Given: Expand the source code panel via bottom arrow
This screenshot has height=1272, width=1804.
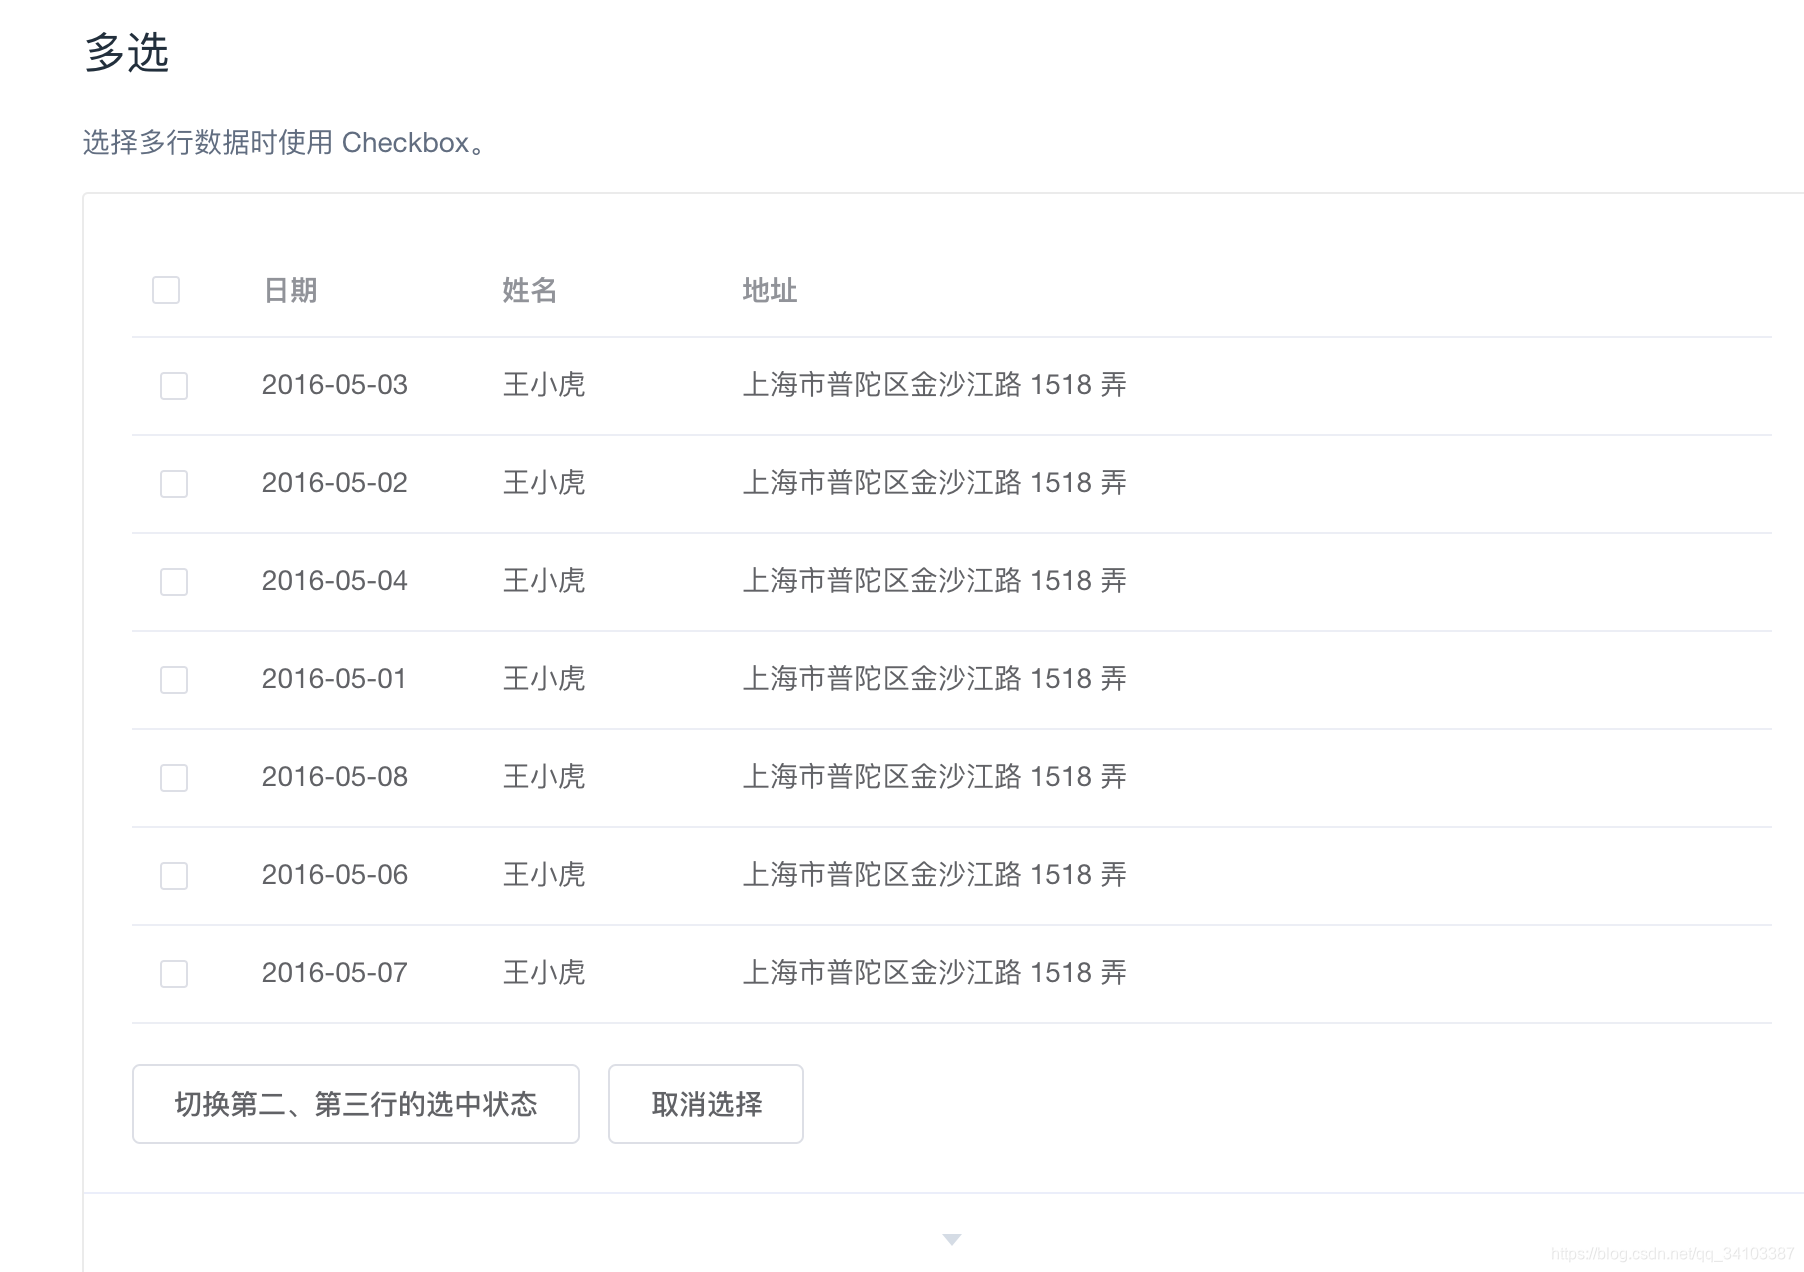Looking at the screenshot, I should pos(951,1239).
